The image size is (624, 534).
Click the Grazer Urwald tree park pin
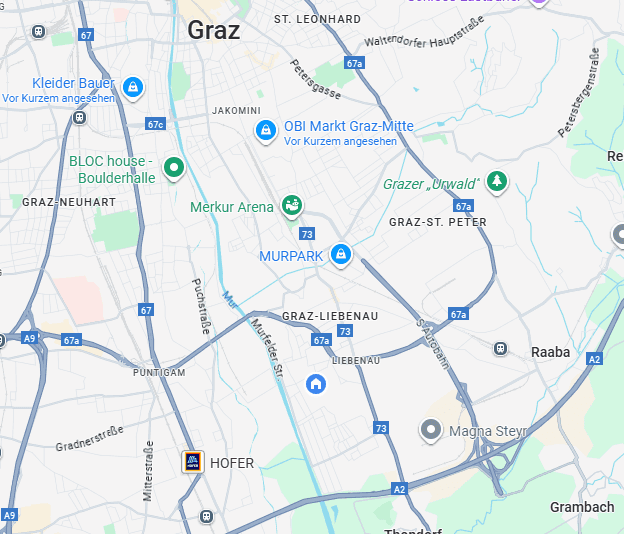(x=497, y=181)
